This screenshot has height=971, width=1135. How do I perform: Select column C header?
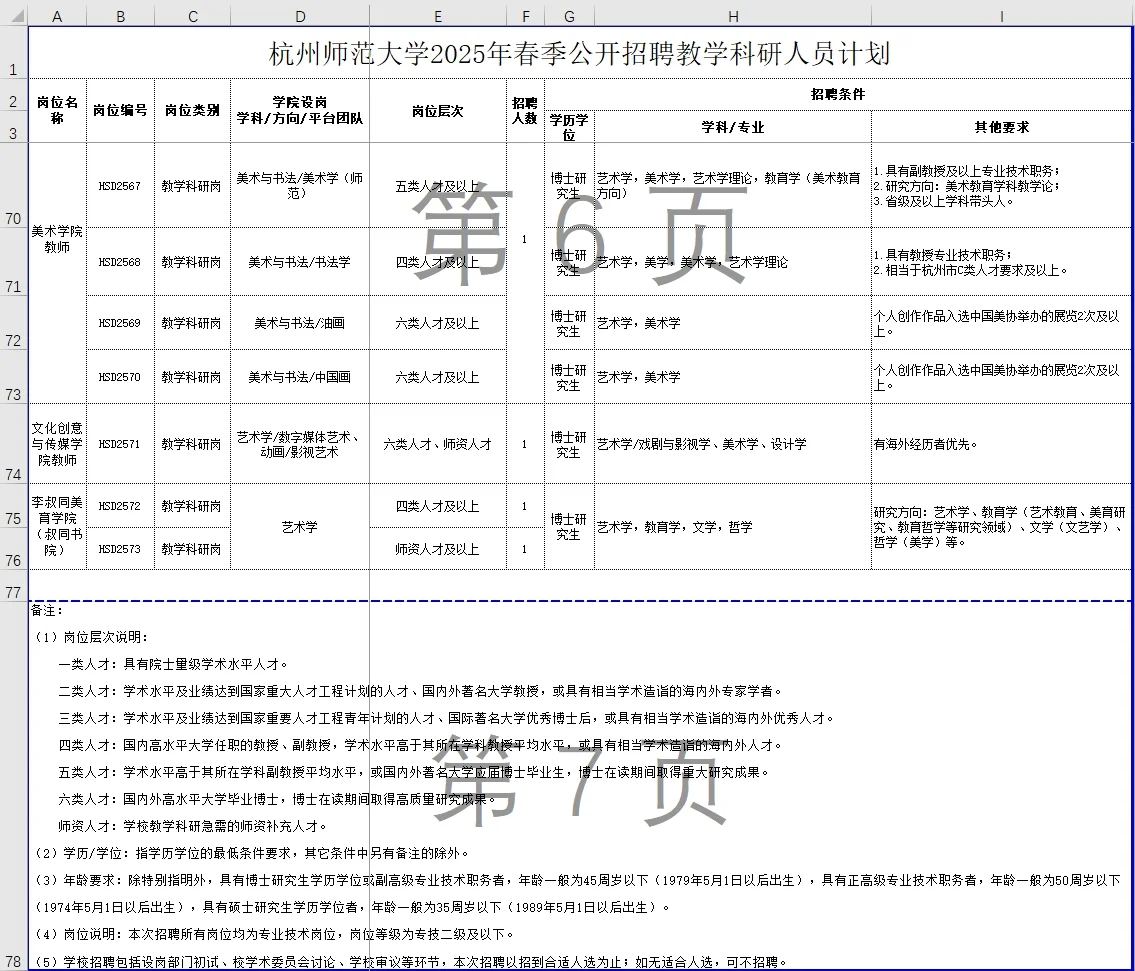[193, 16]
